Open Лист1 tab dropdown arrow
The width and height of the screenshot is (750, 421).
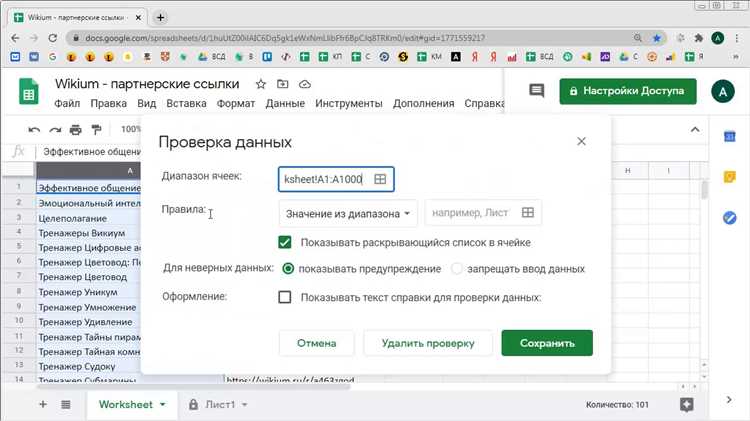pyautogui.click(x=244, y=404)
